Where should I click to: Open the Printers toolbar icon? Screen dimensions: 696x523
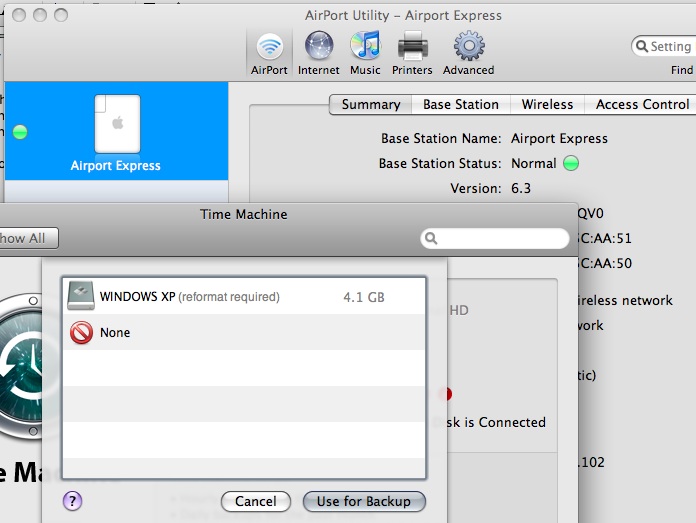412,54
